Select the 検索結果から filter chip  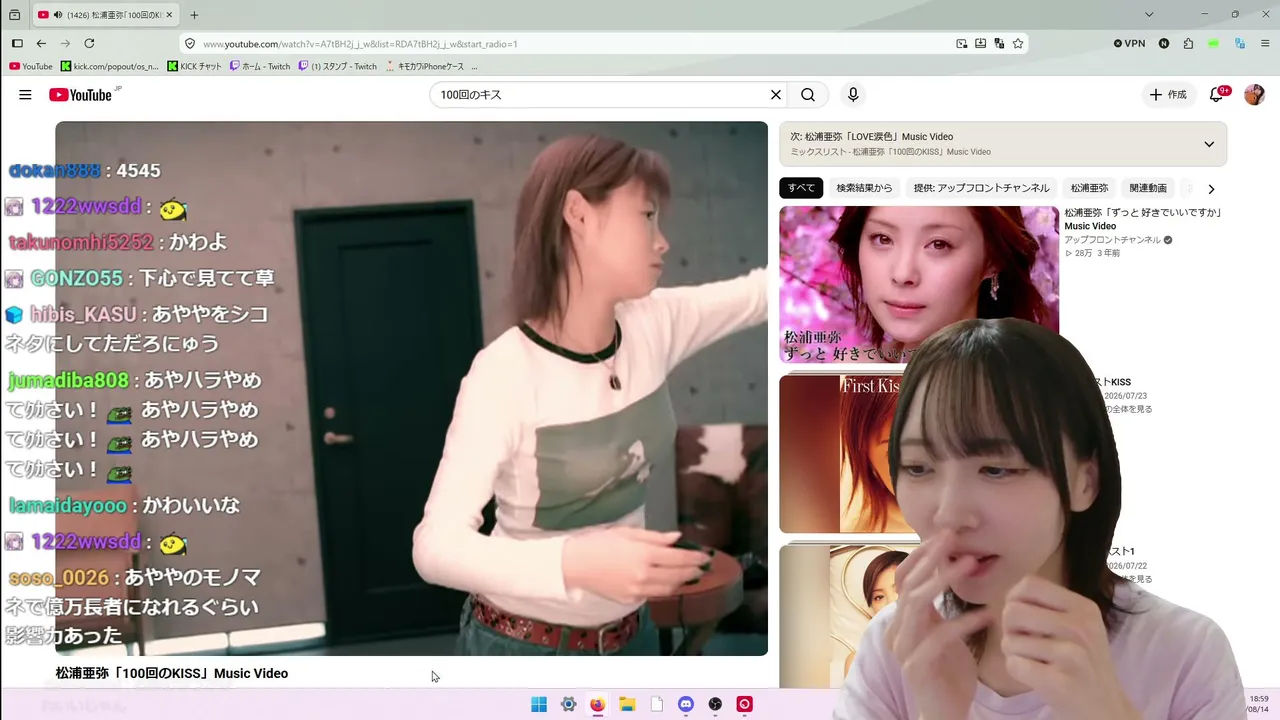click(x=865, y=188)
